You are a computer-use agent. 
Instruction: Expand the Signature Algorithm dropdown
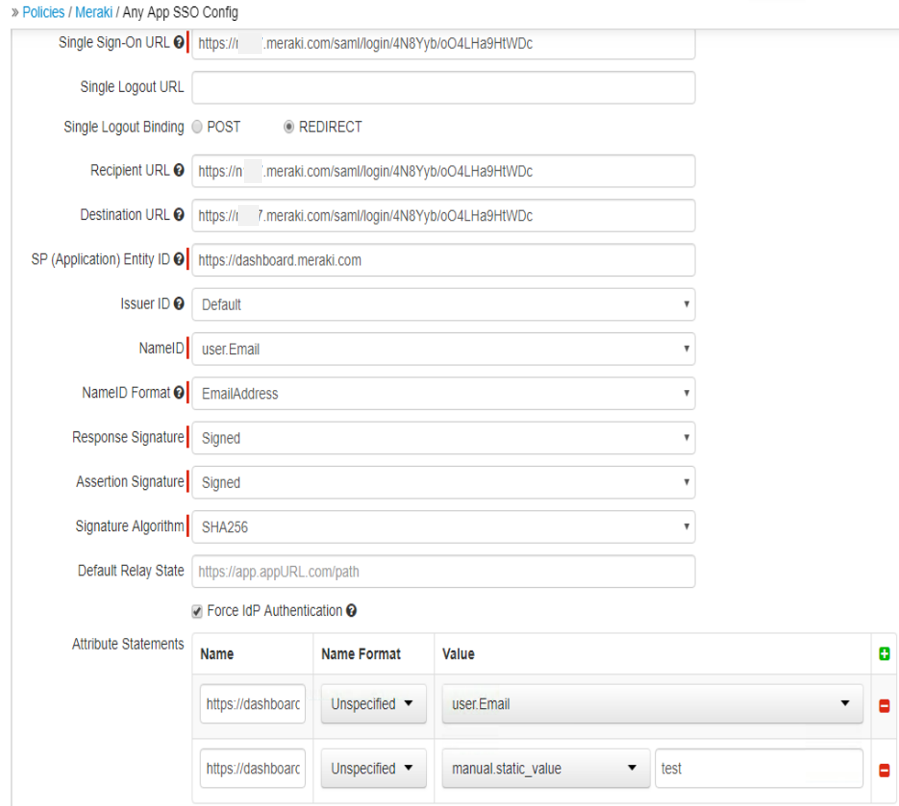(683, 526)
